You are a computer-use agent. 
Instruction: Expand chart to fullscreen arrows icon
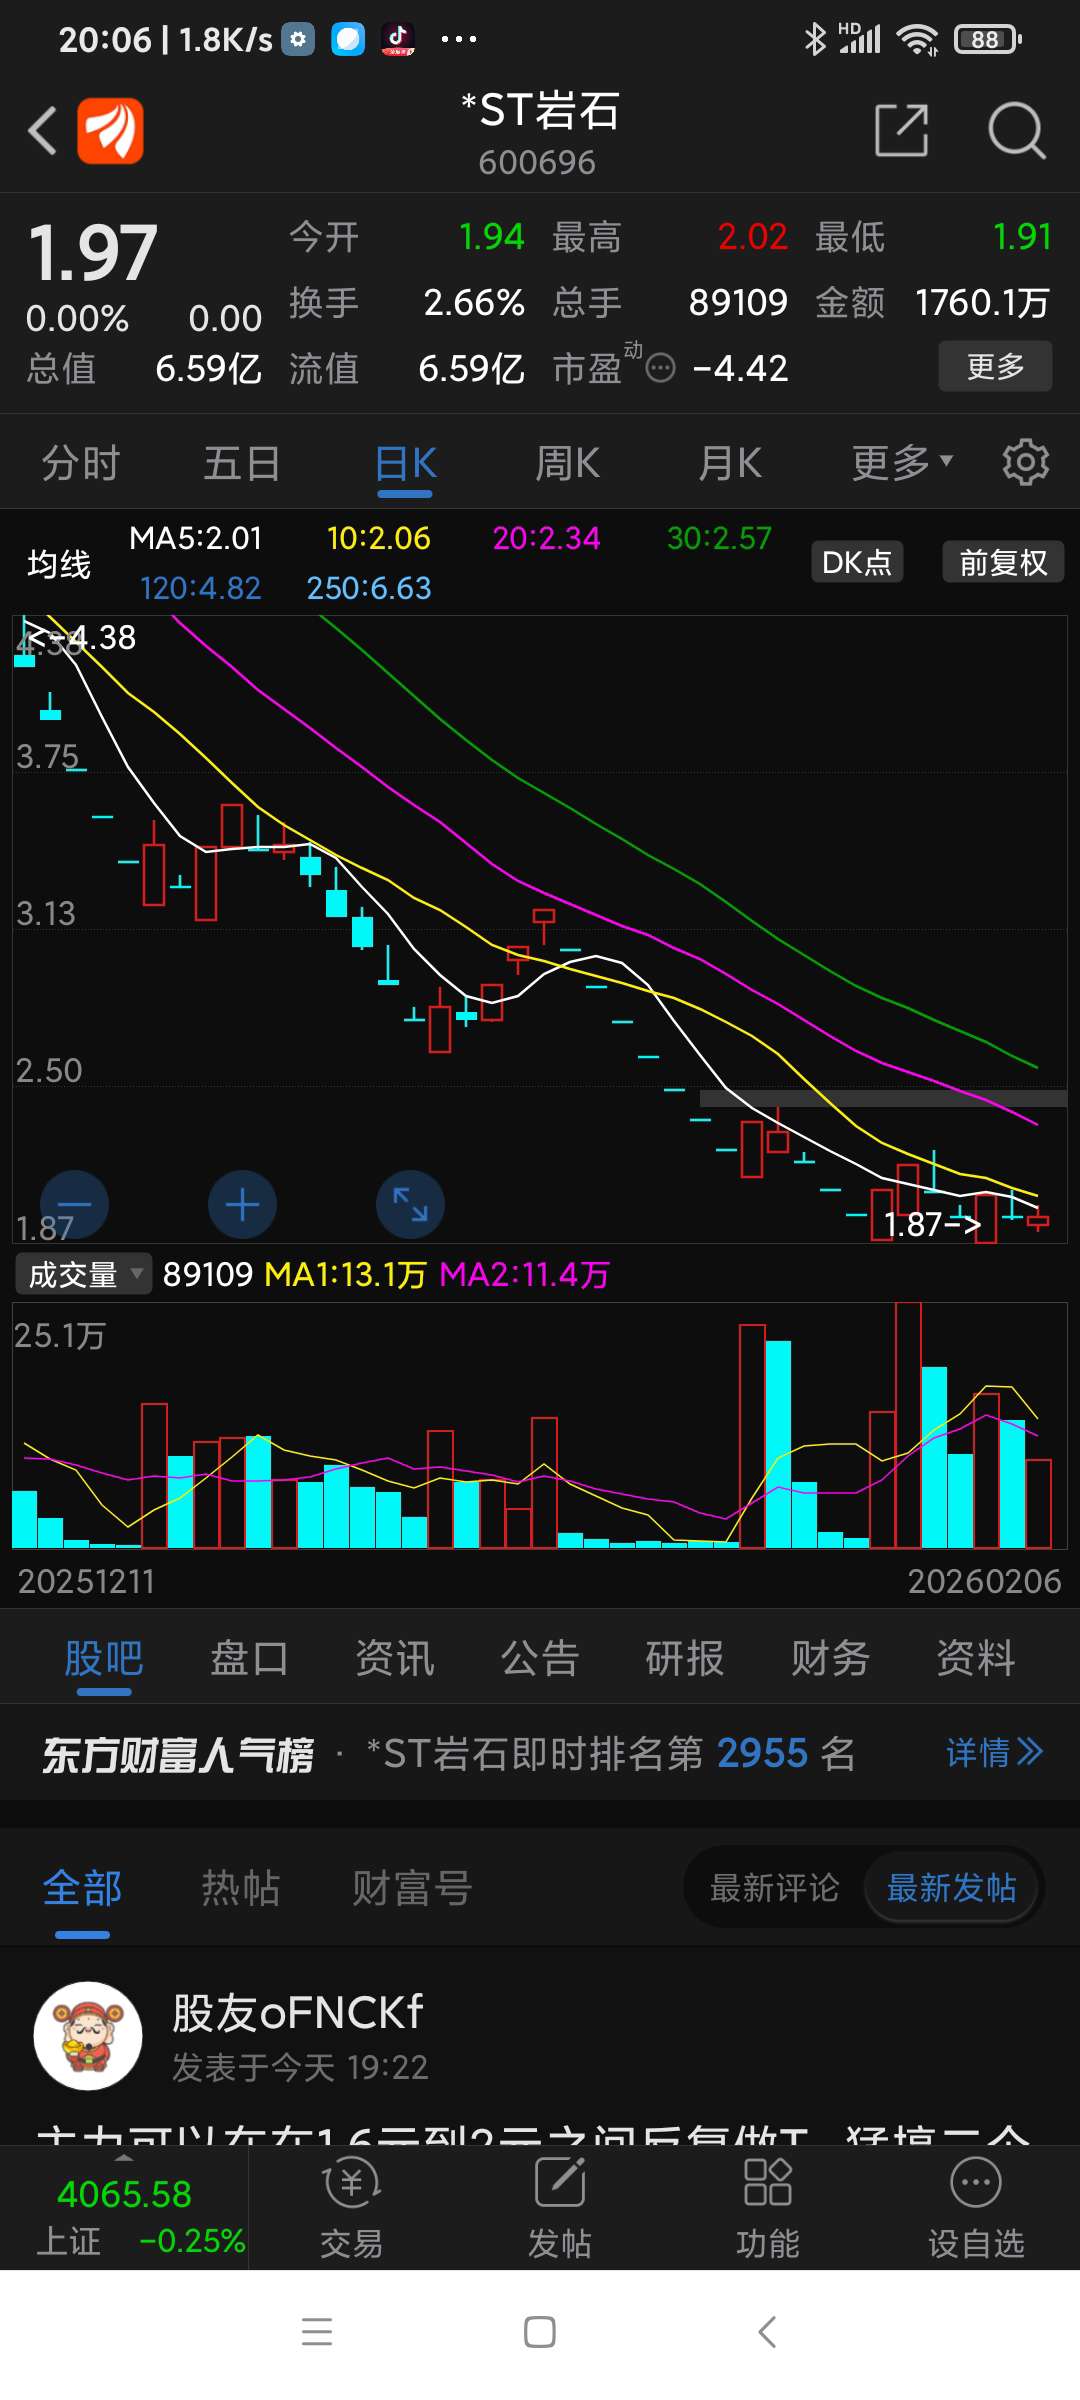410,1205
